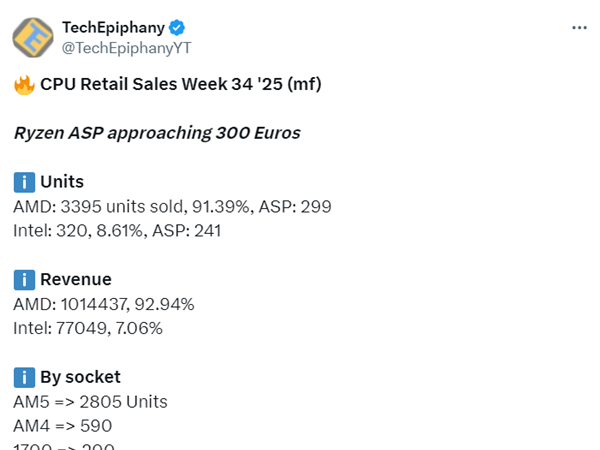
Task: Open the TechEpiphany display name link
Action: (114, 28)
